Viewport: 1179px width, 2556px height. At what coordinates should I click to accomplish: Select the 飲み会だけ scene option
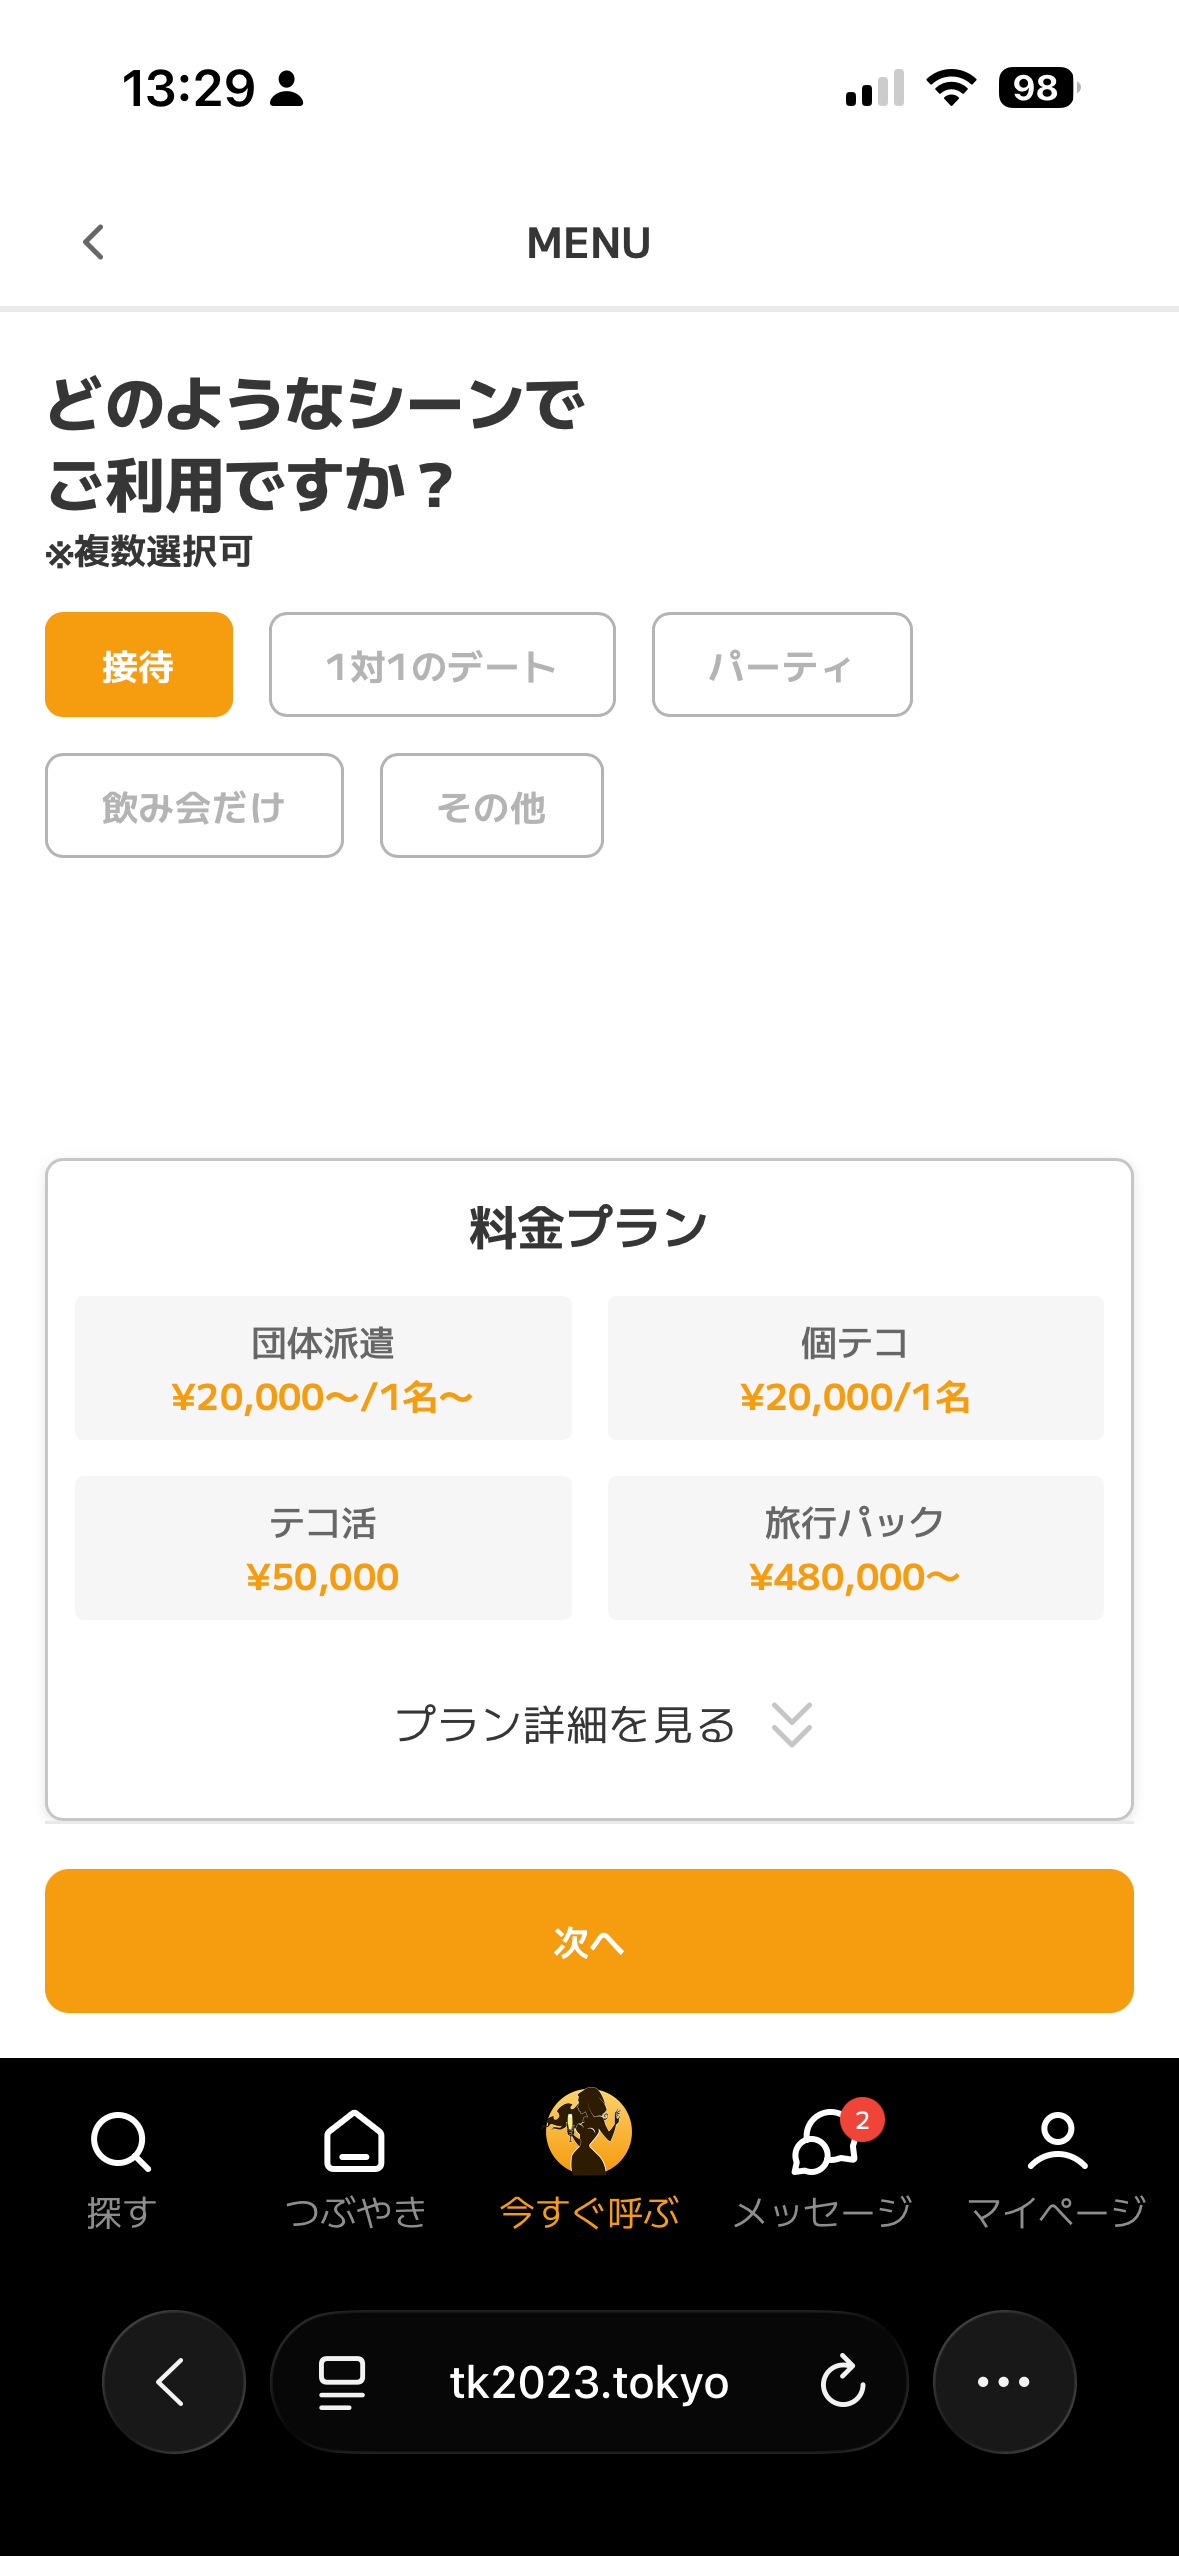coord(194,806)
